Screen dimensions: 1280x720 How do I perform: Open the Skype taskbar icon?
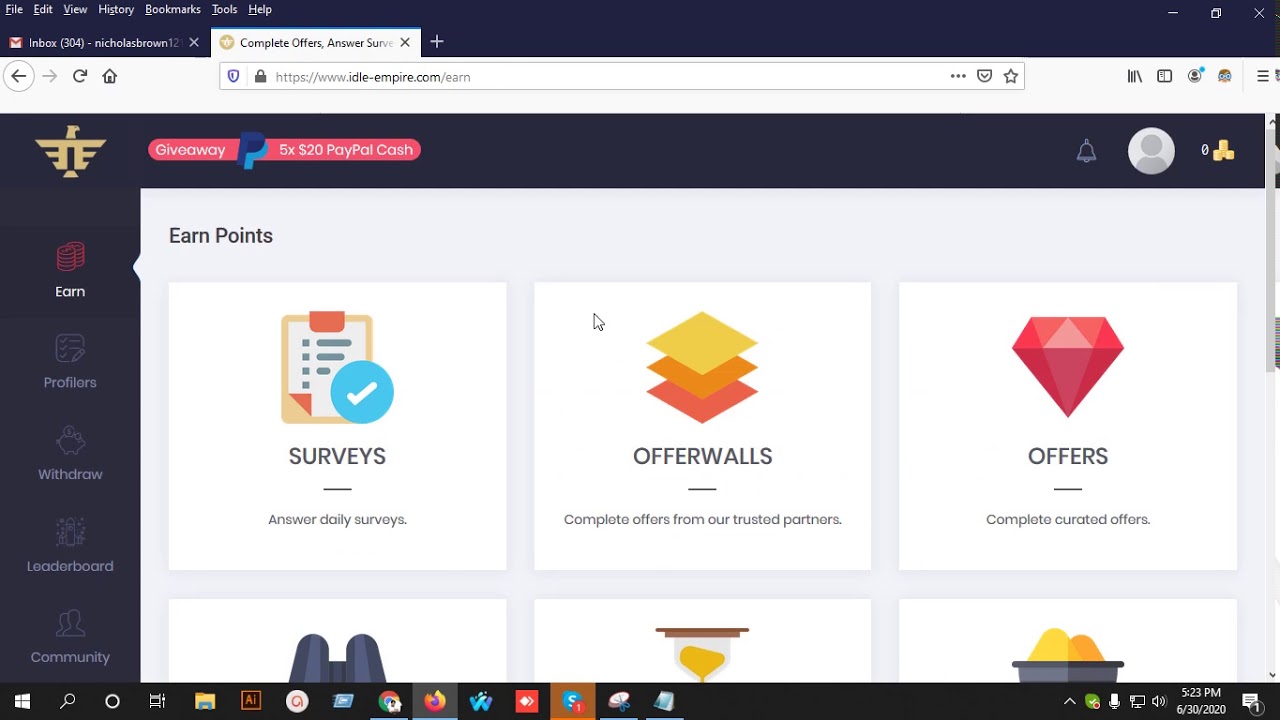point(573,701)
